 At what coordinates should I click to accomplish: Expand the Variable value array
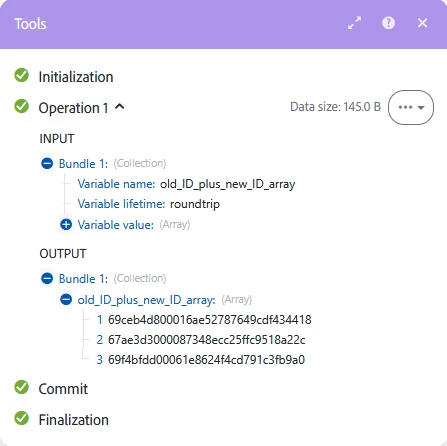[x=66, y=224]
